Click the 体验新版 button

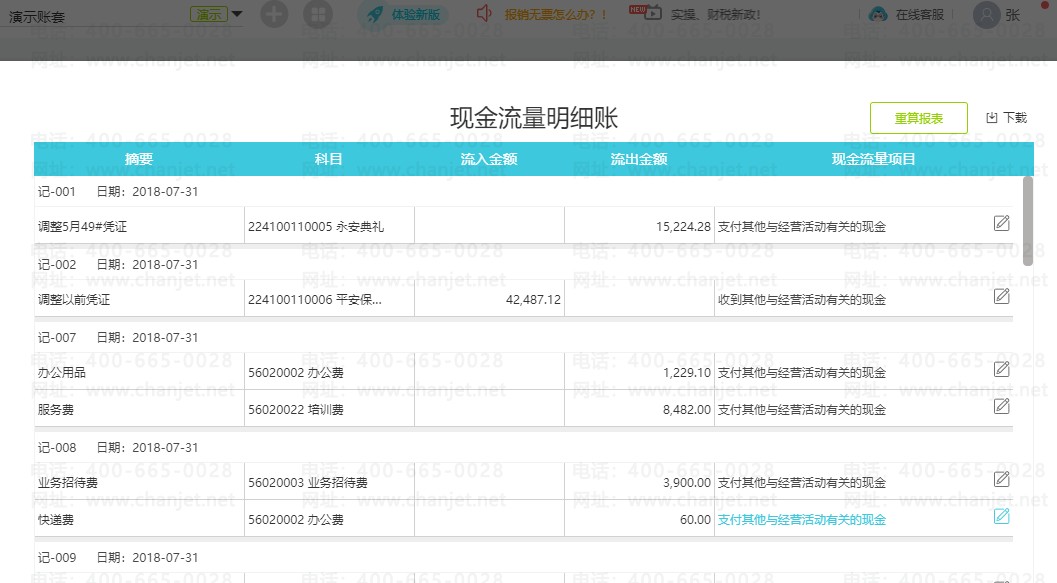pyautogui.click(x=403, y=14)
